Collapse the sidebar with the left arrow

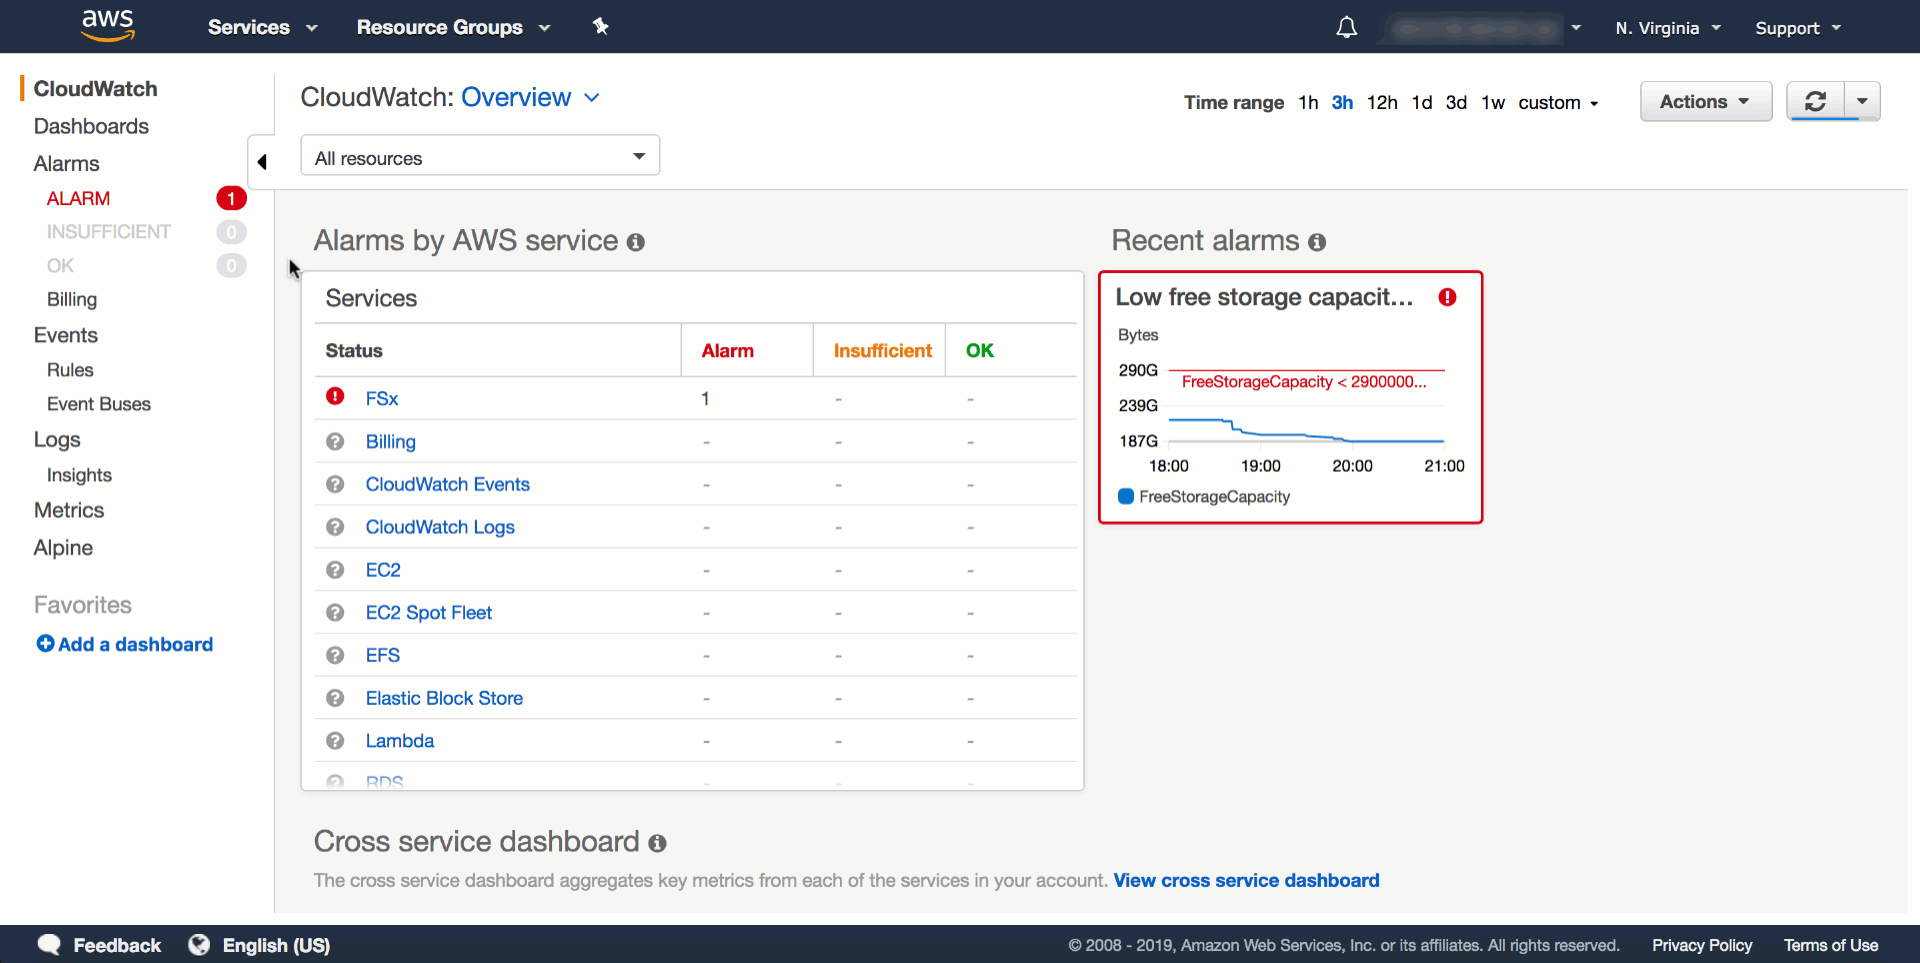262,161
